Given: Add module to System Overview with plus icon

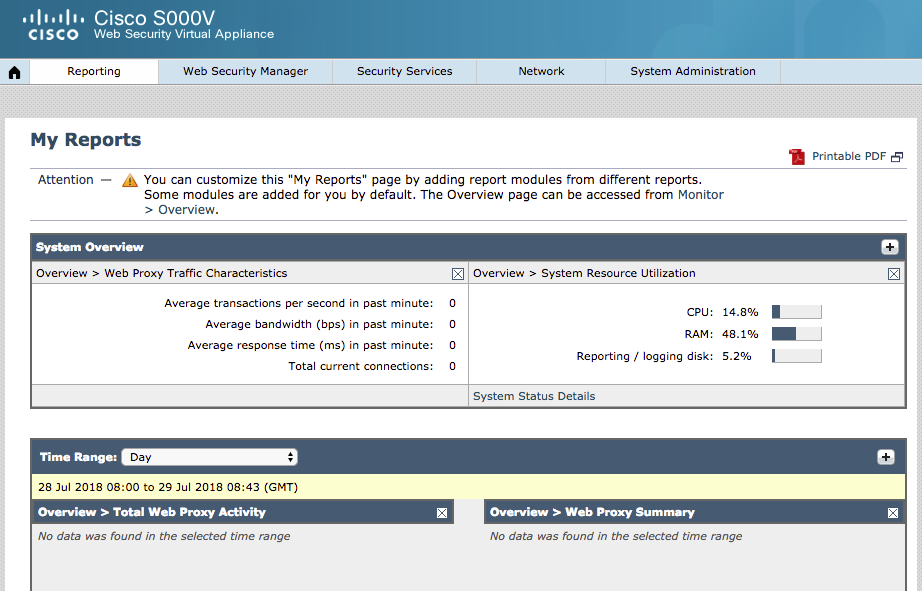Looking at the screenshot, I should click(x=889, y=247).
